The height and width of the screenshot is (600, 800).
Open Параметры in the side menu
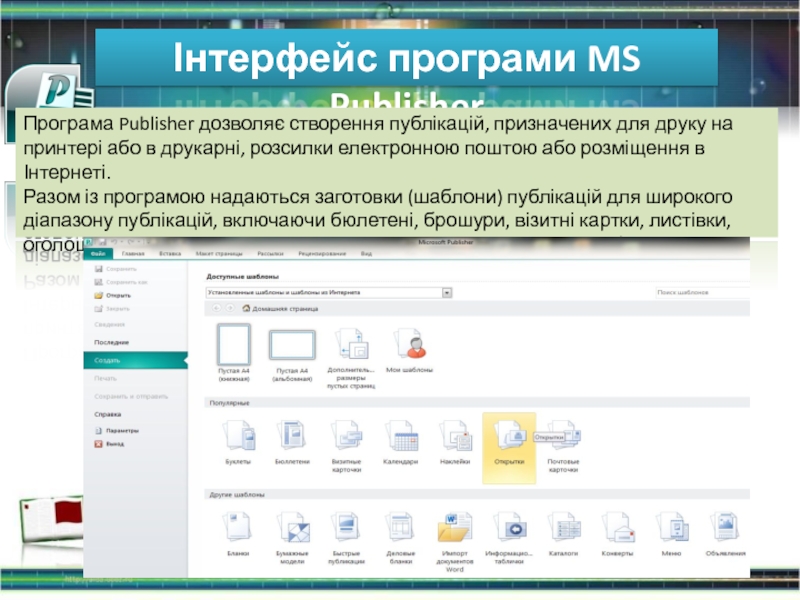pos(117,431)
